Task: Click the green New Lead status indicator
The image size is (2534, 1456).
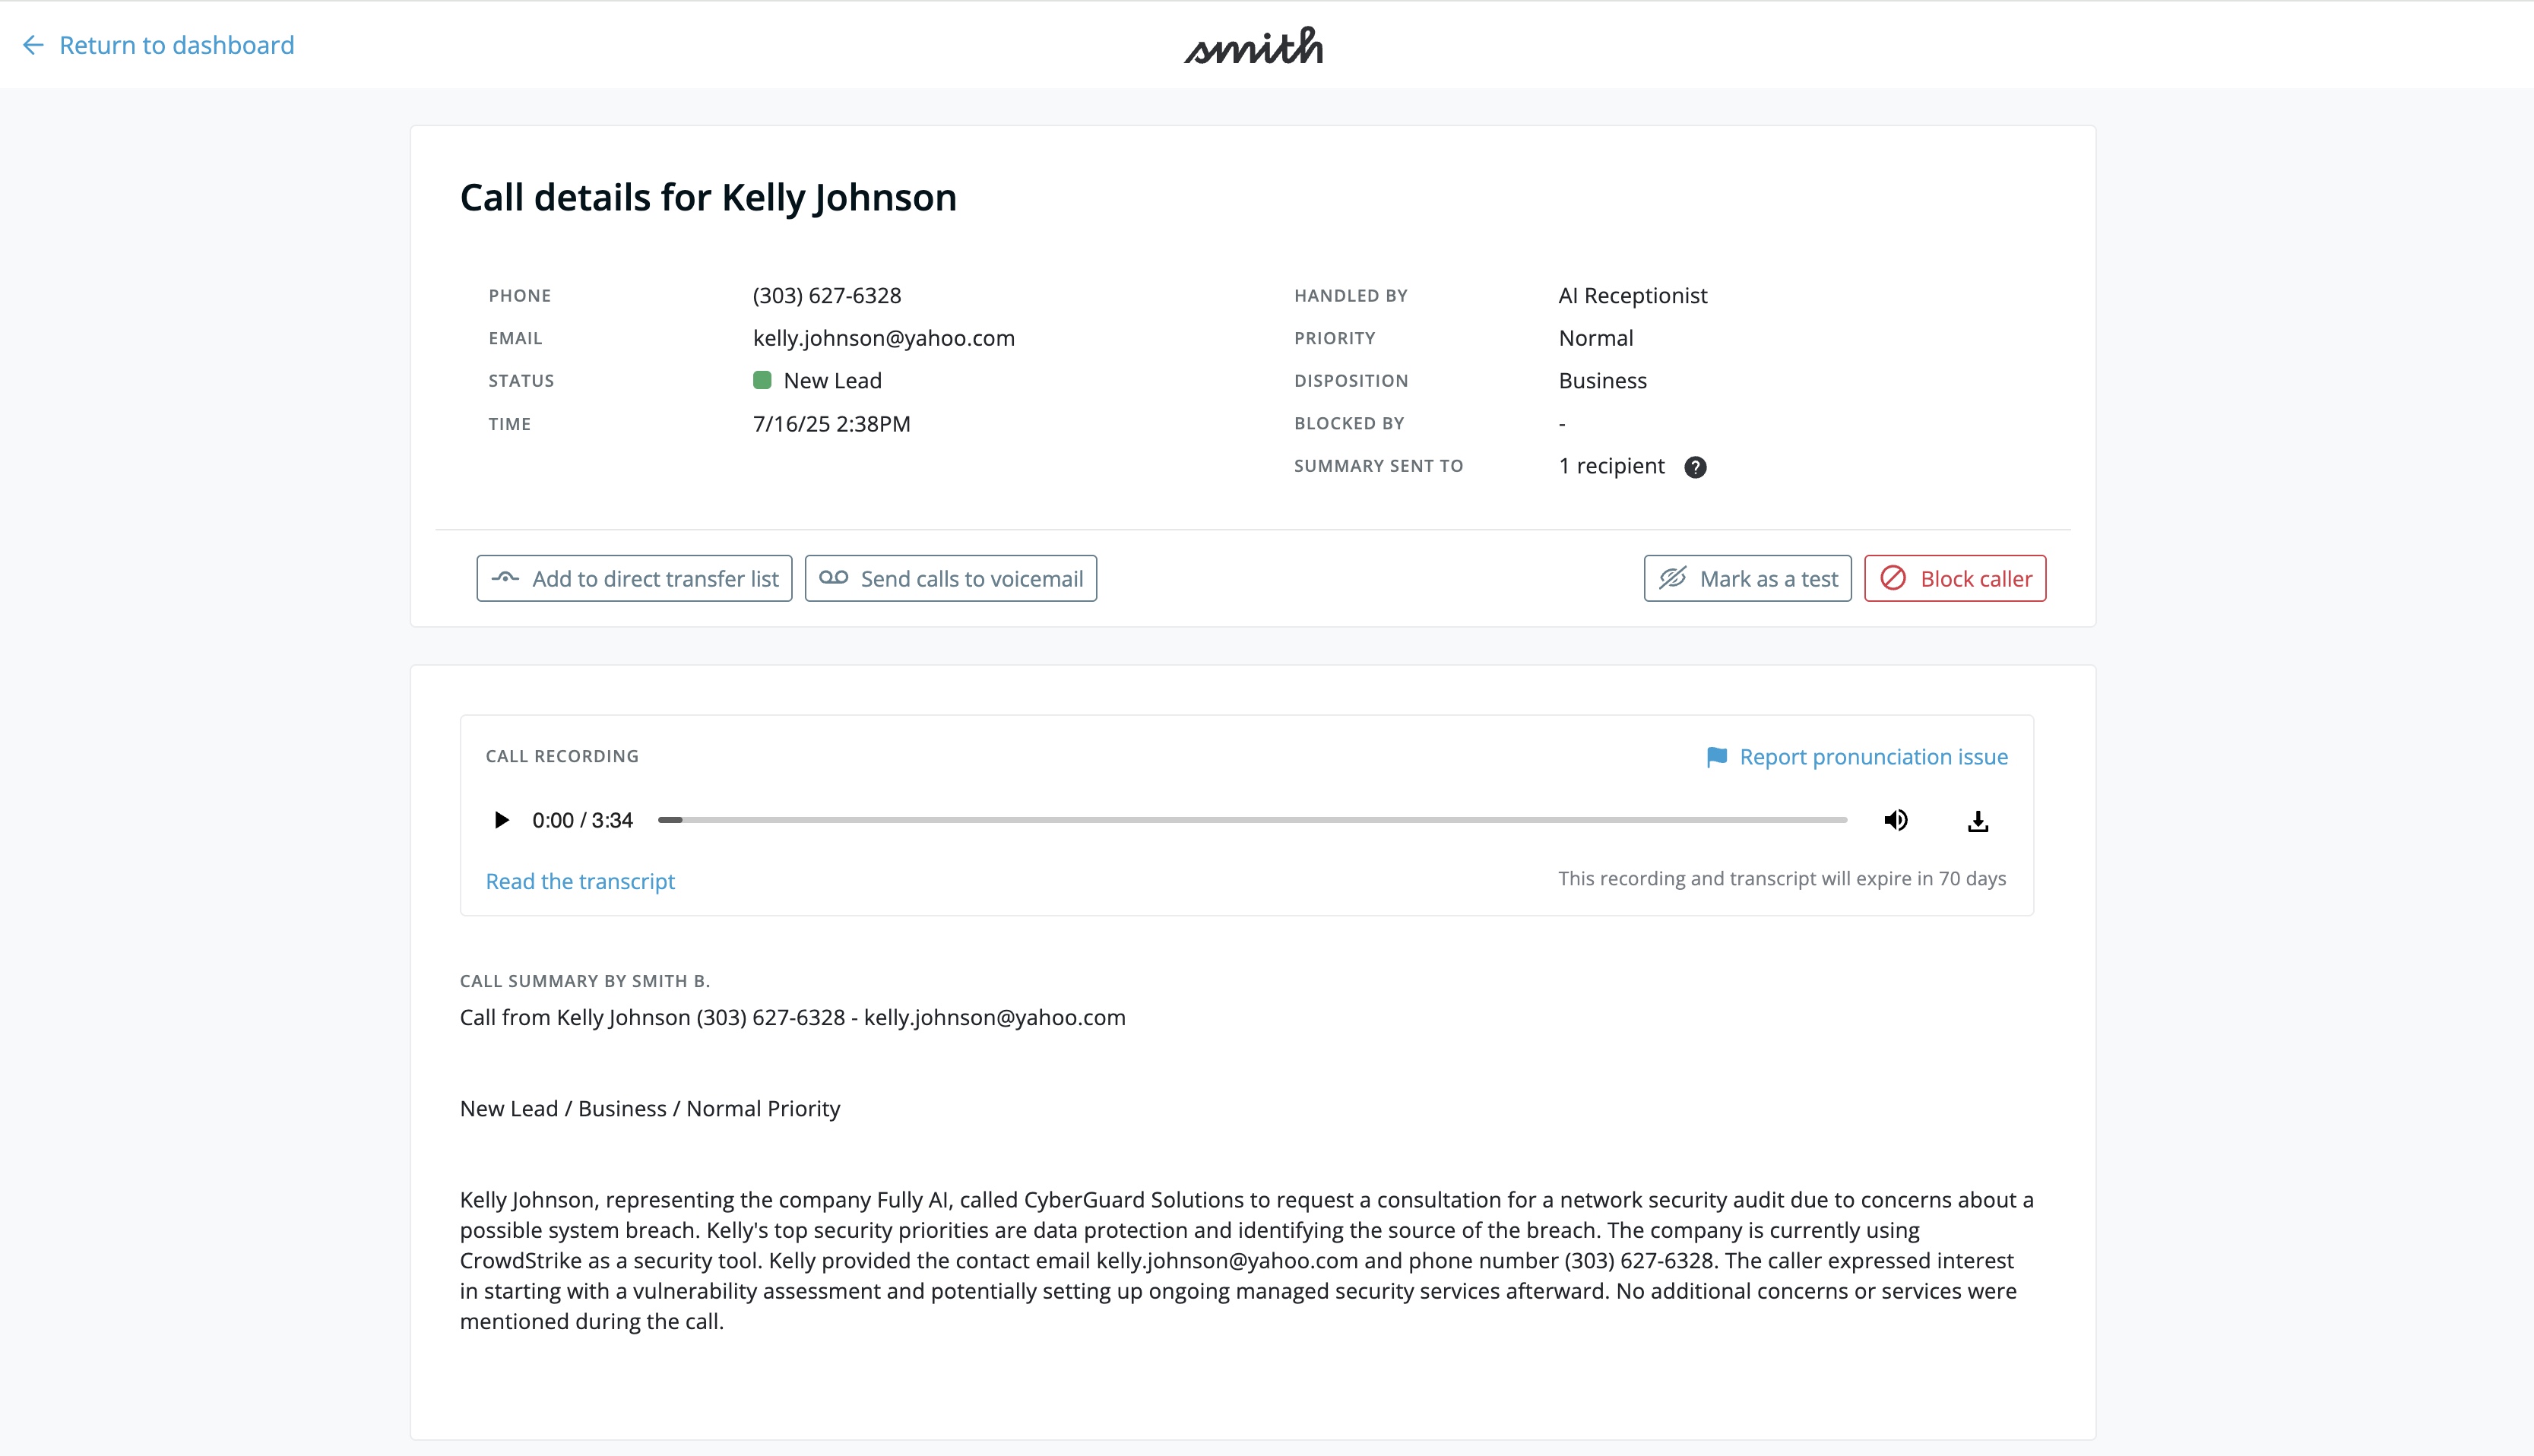Action: tap(762, 380)
